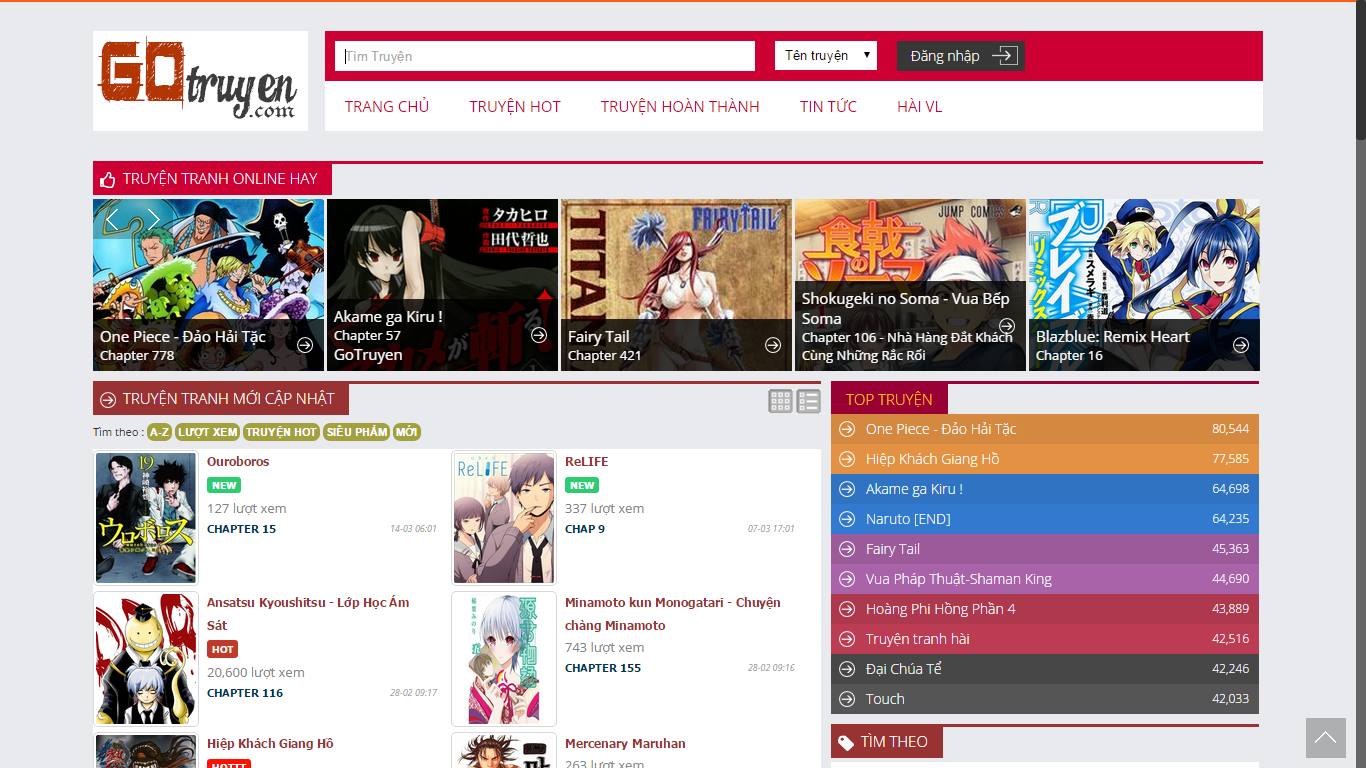This screenshot has width=1366, height=768.
Task: Sort by Lượt Xem filter tag
Action: [x=208, y=432]
